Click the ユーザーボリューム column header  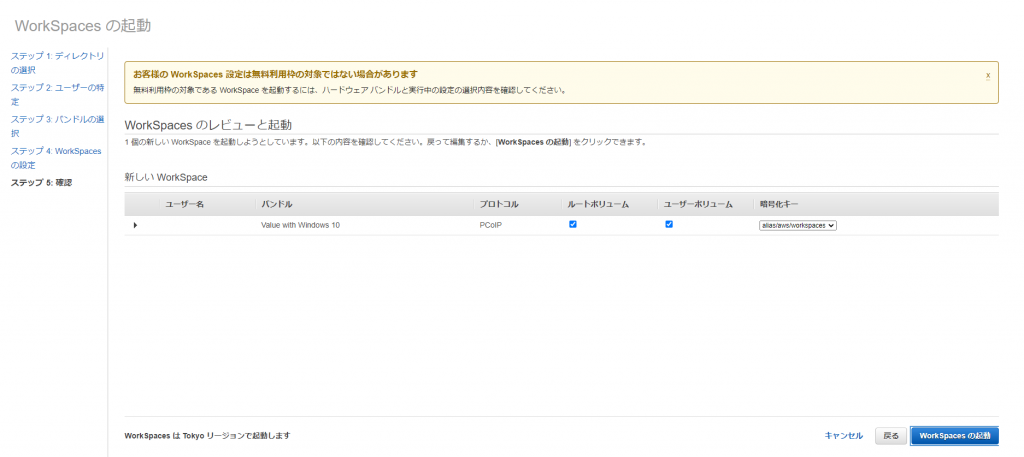pyautogui.click(x=698, y=204)
